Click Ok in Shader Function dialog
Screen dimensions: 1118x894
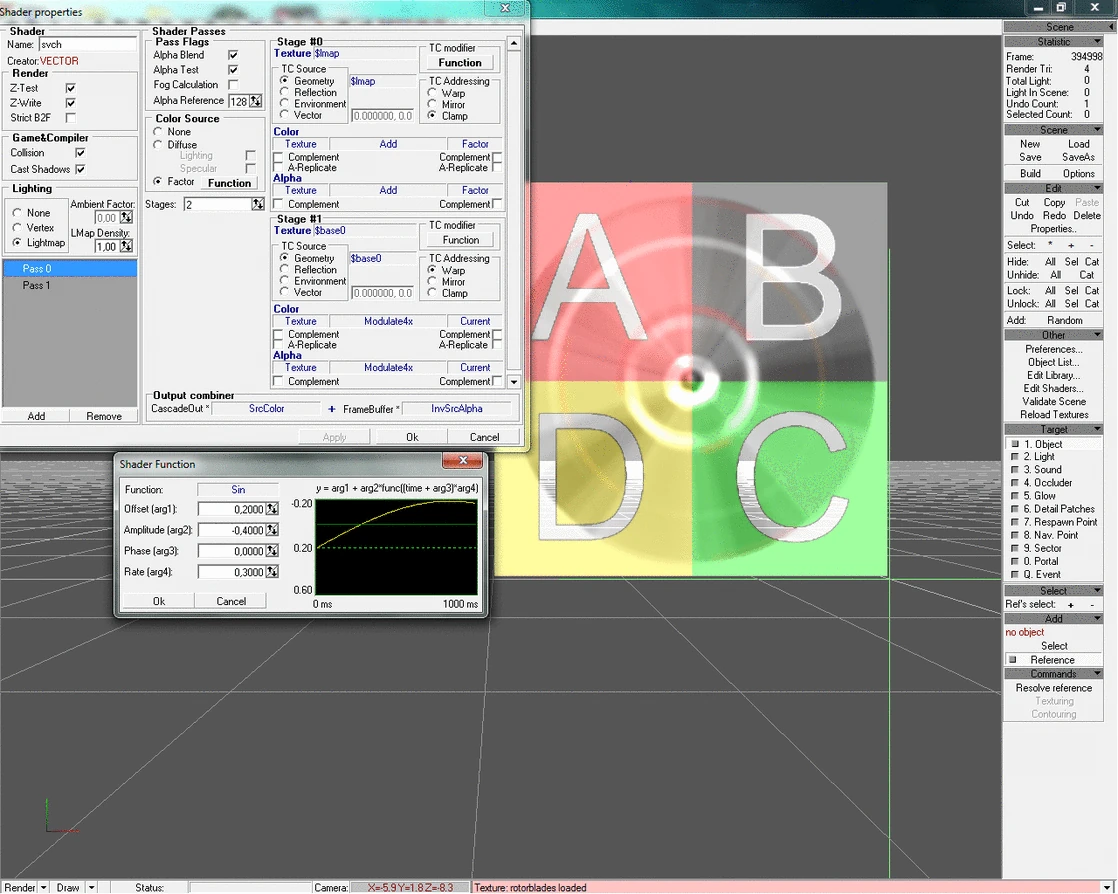point(158,601)
